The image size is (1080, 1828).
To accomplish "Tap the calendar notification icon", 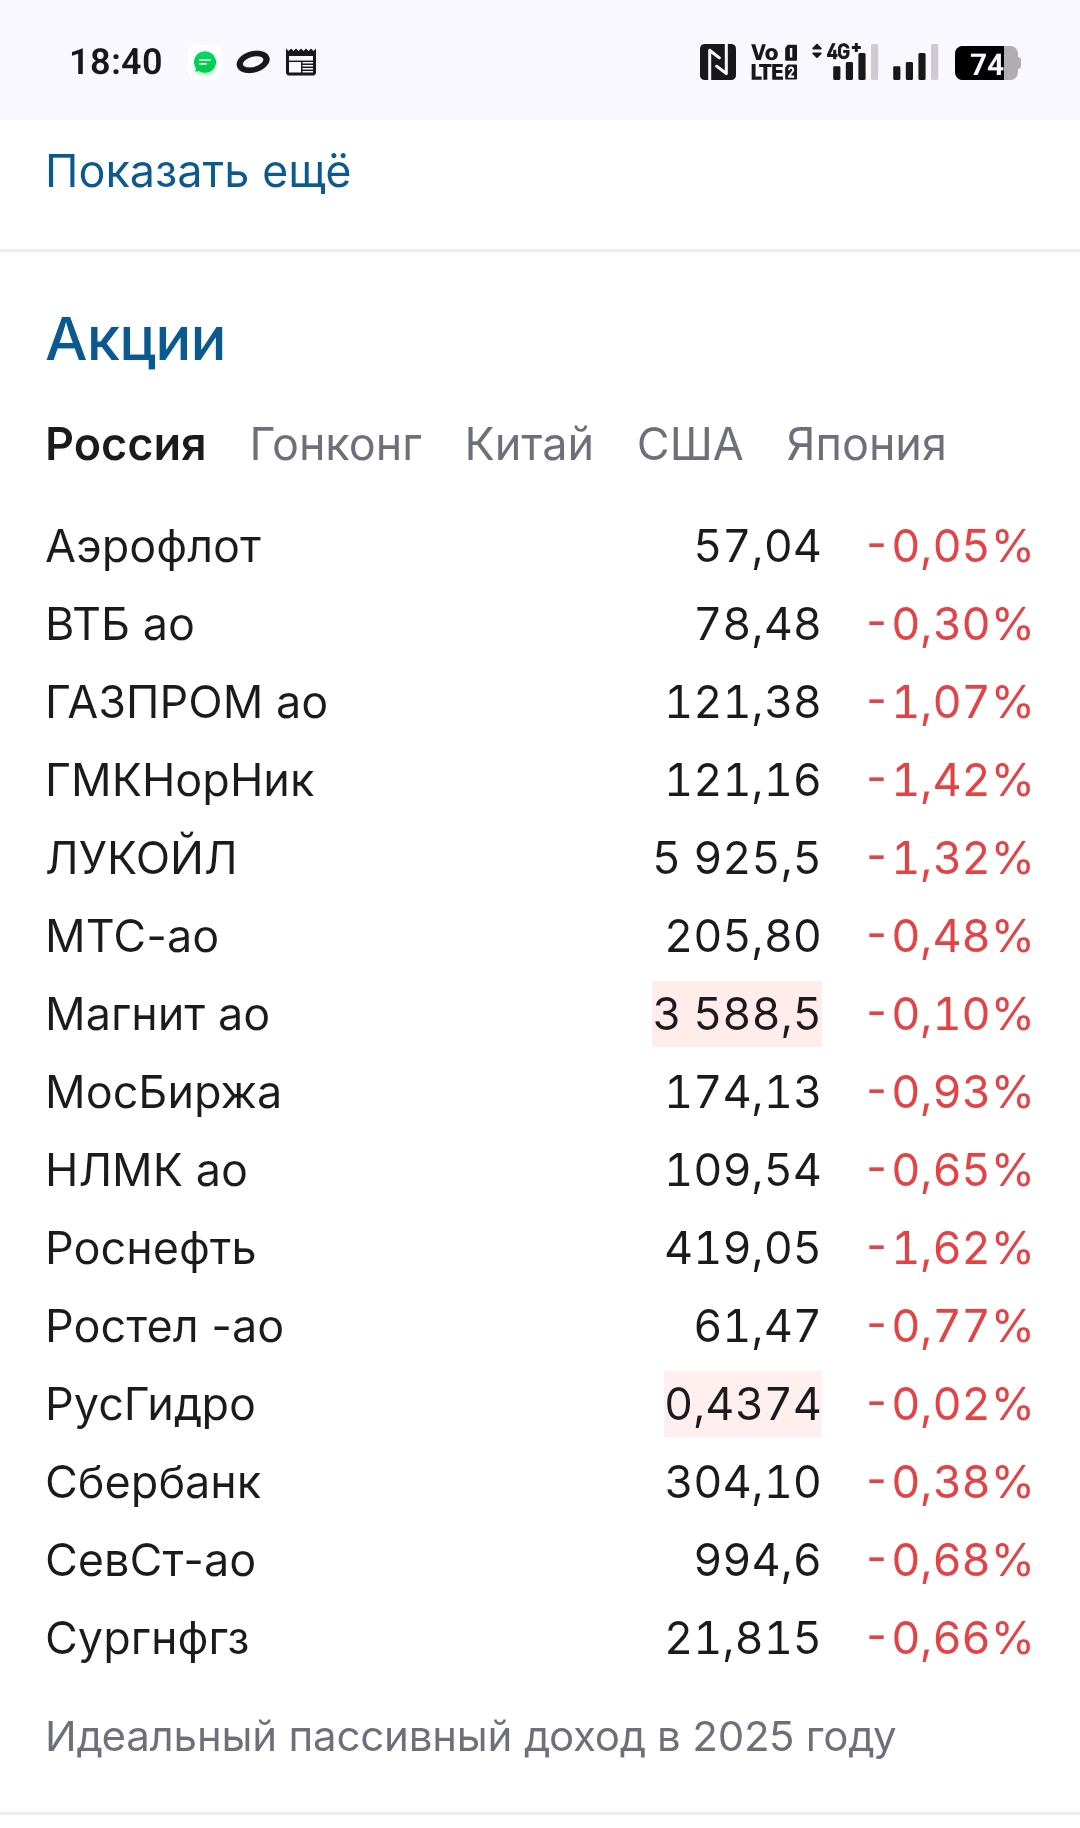I will (301, 63).
